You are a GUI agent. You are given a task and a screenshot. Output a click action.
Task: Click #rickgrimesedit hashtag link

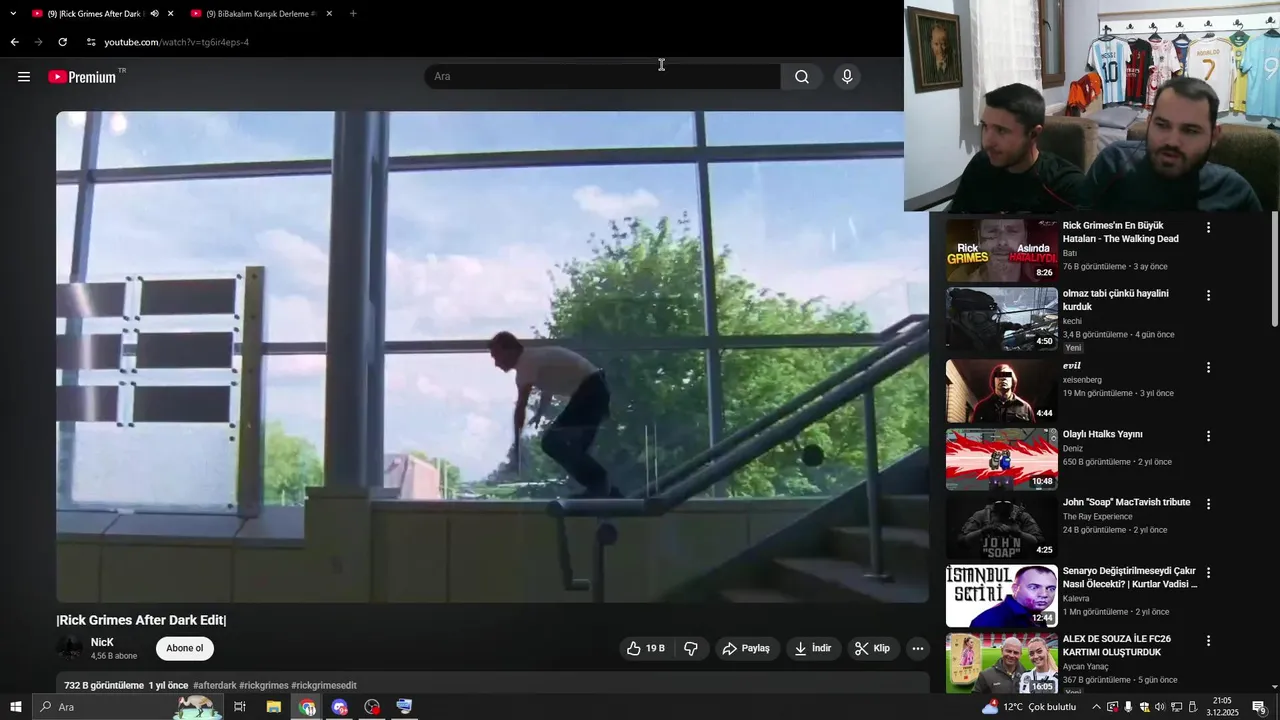pyautogui.click(x=324, y=686)
